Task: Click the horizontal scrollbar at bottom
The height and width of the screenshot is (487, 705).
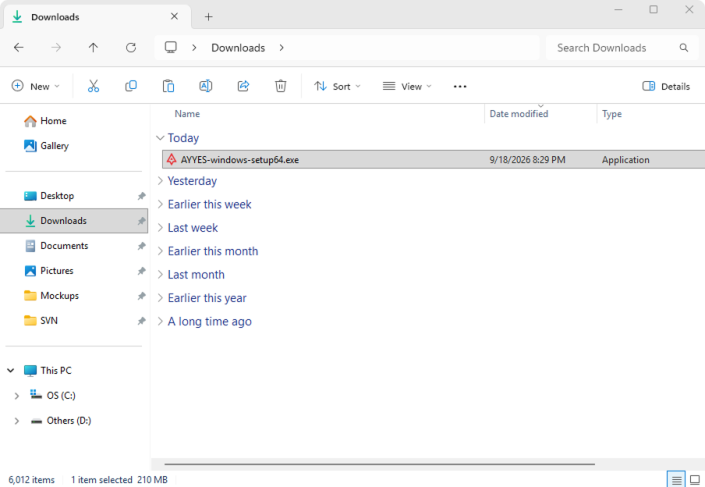Action: [x=380, y=464]
